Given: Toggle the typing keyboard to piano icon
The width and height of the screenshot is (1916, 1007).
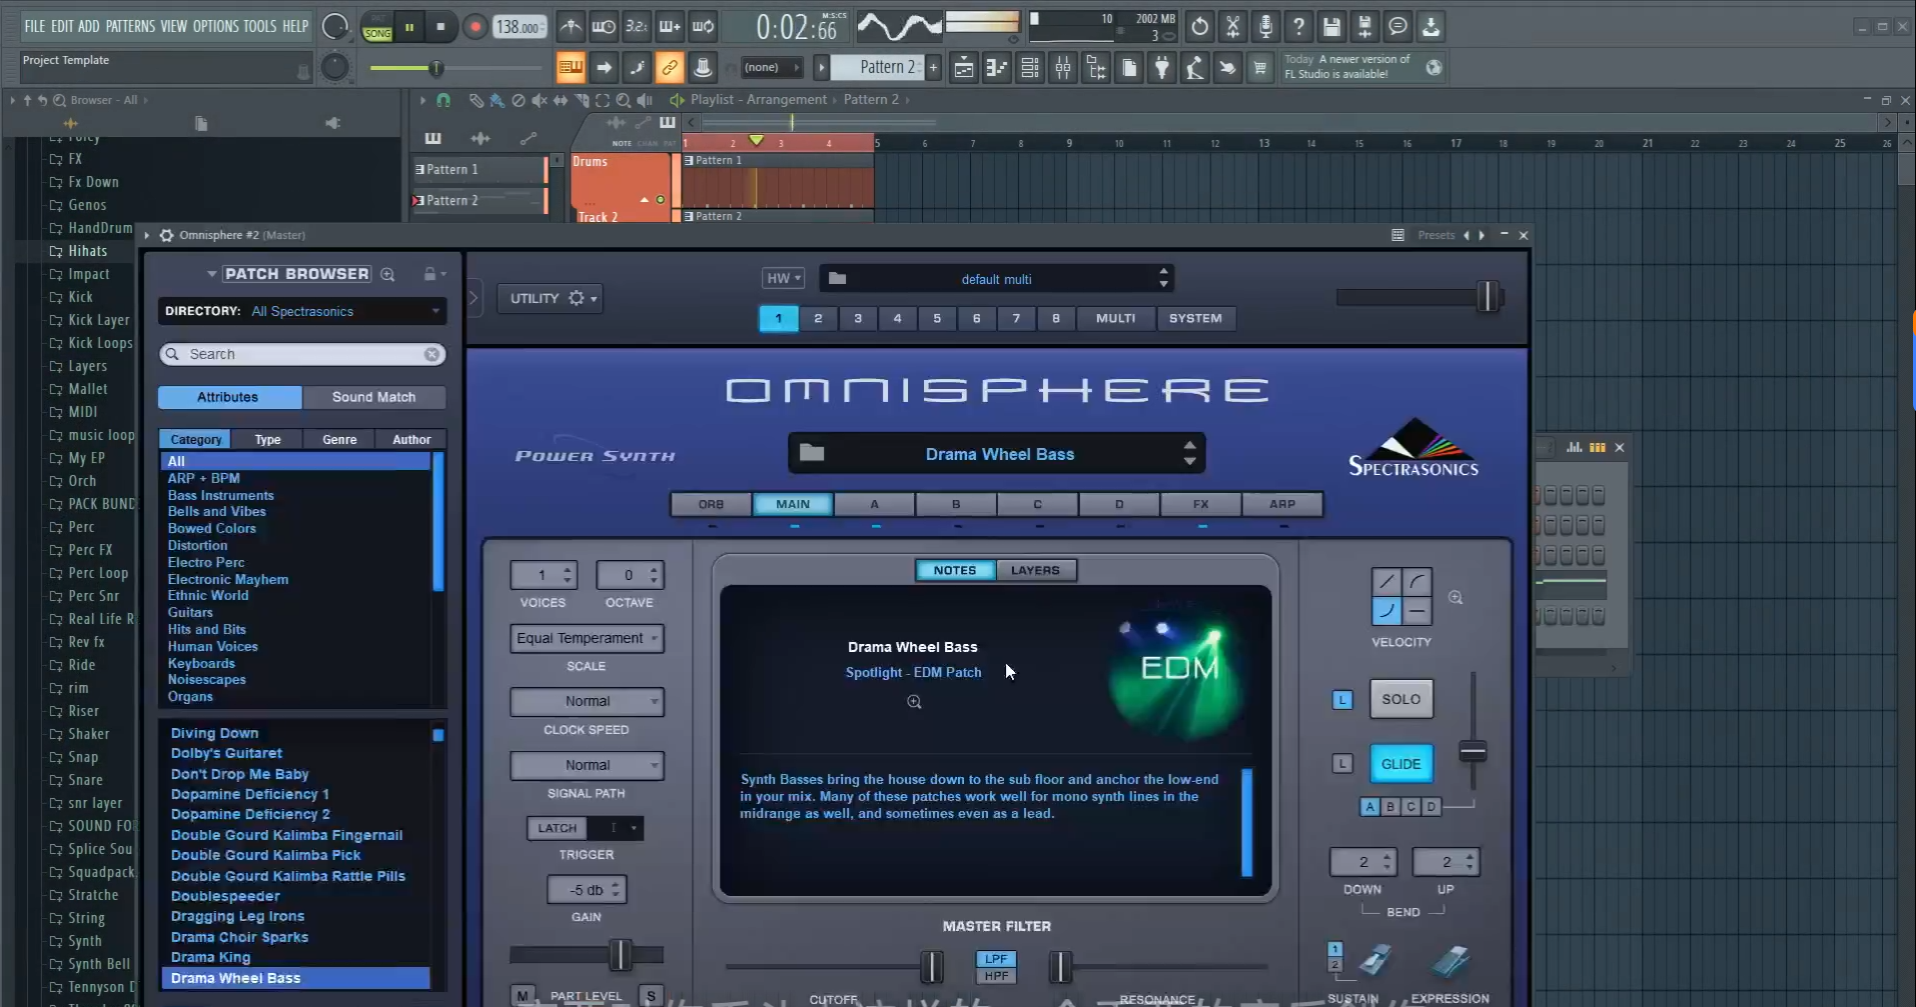Looking at the screenshot, I should coord(570,68).
